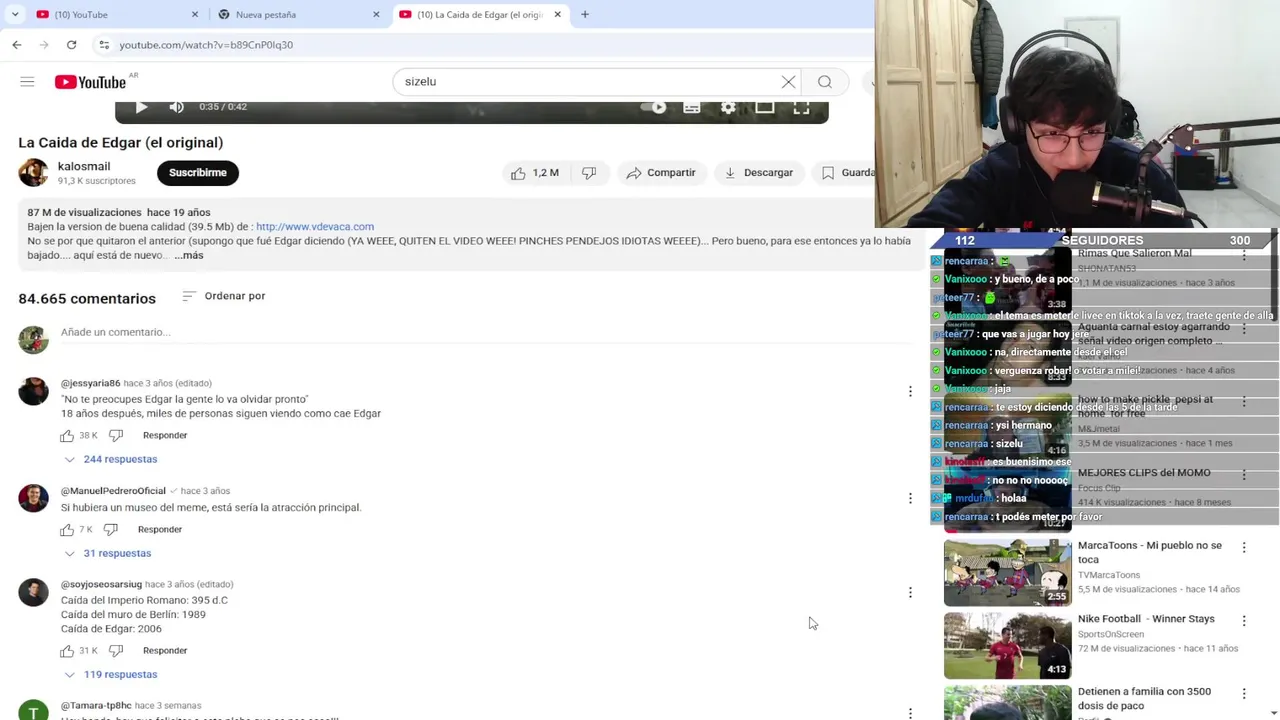This screenshot has height=720, width=1280.
Task: Click the search magnifier button
Action: 825,82
